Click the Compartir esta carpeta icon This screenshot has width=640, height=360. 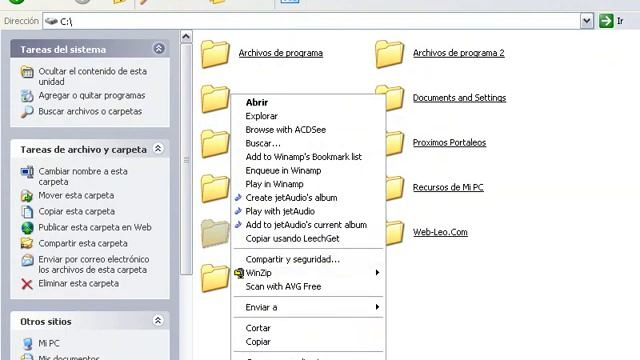(27, 243)
